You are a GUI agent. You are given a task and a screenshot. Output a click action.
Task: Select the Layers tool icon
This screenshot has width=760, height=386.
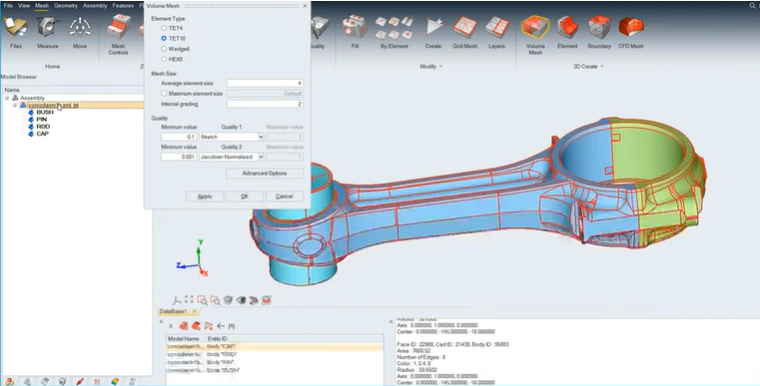point(497,27)
